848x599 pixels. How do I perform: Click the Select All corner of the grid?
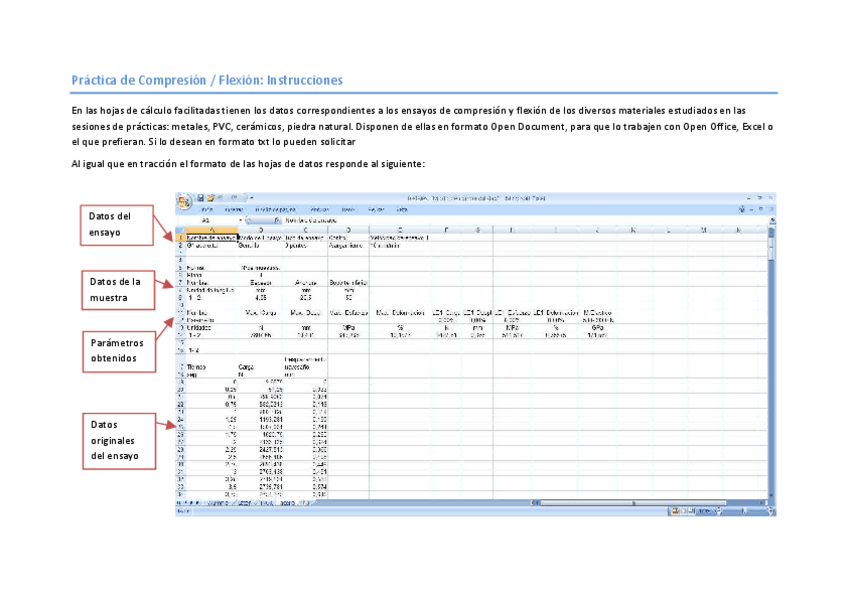[x=181, y=230]
